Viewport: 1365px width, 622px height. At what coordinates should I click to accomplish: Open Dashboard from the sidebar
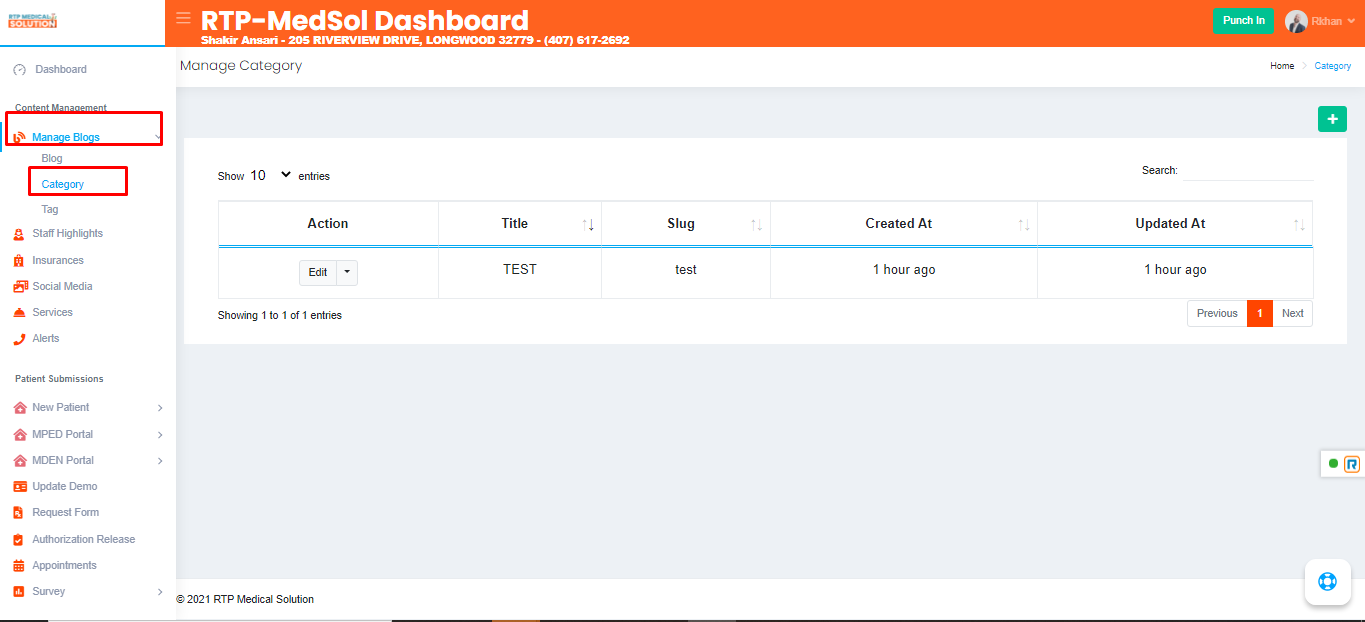(61, 70)
